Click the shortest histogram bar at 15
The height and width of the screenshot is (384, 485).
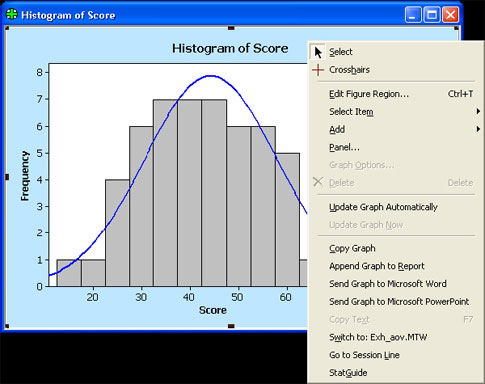pos(69,273)
